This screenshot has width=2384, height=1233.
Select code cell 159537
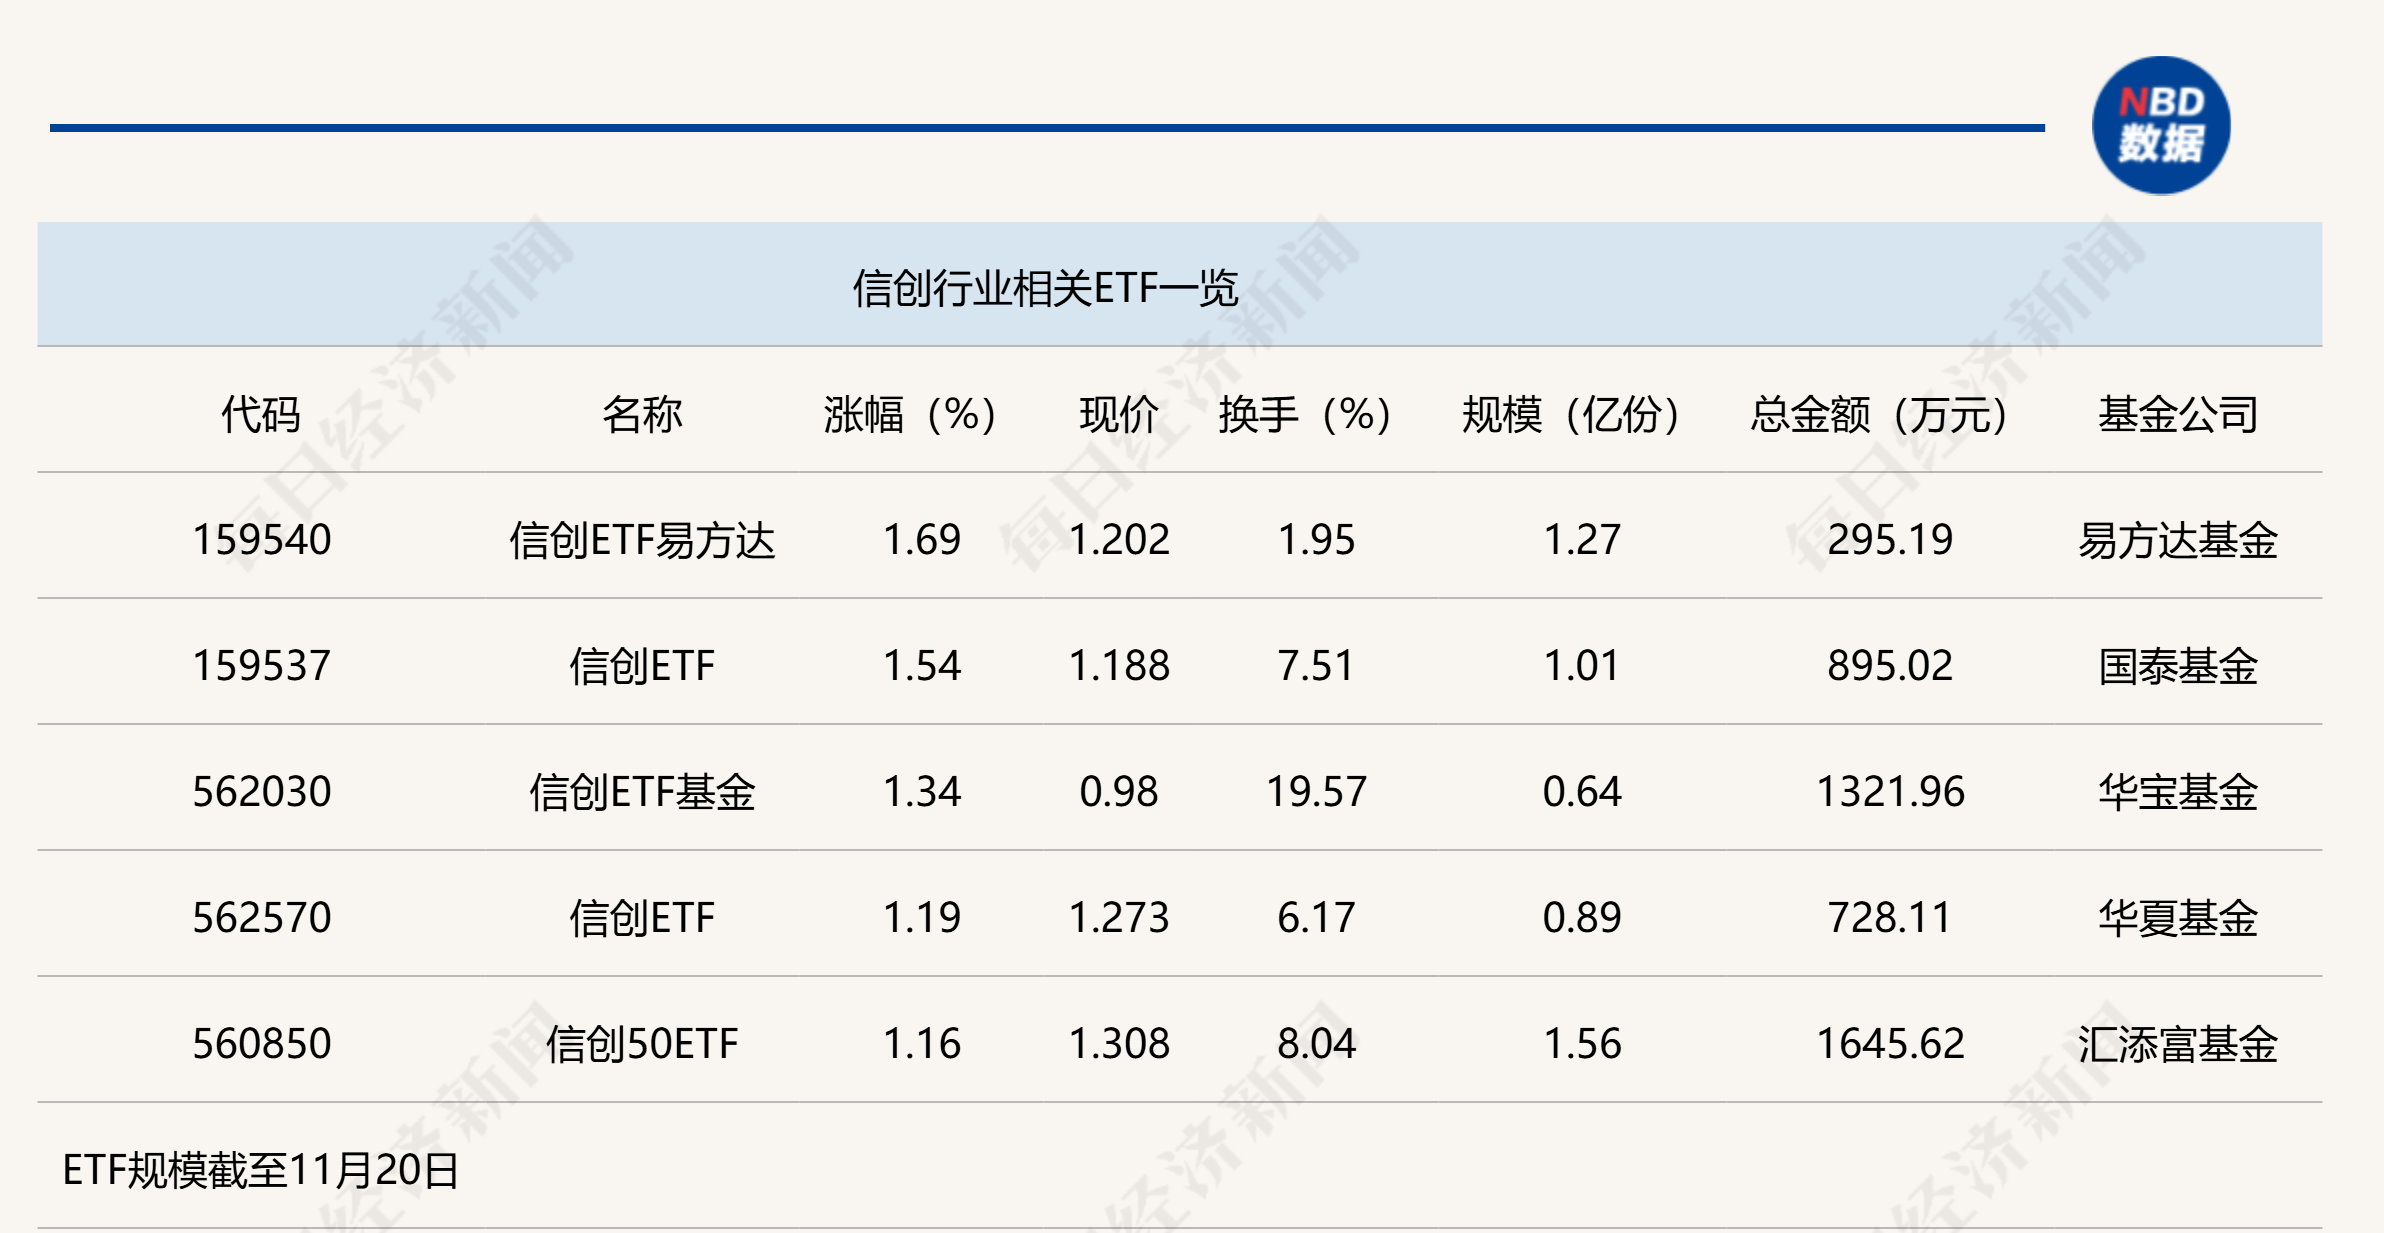[262, 666]
